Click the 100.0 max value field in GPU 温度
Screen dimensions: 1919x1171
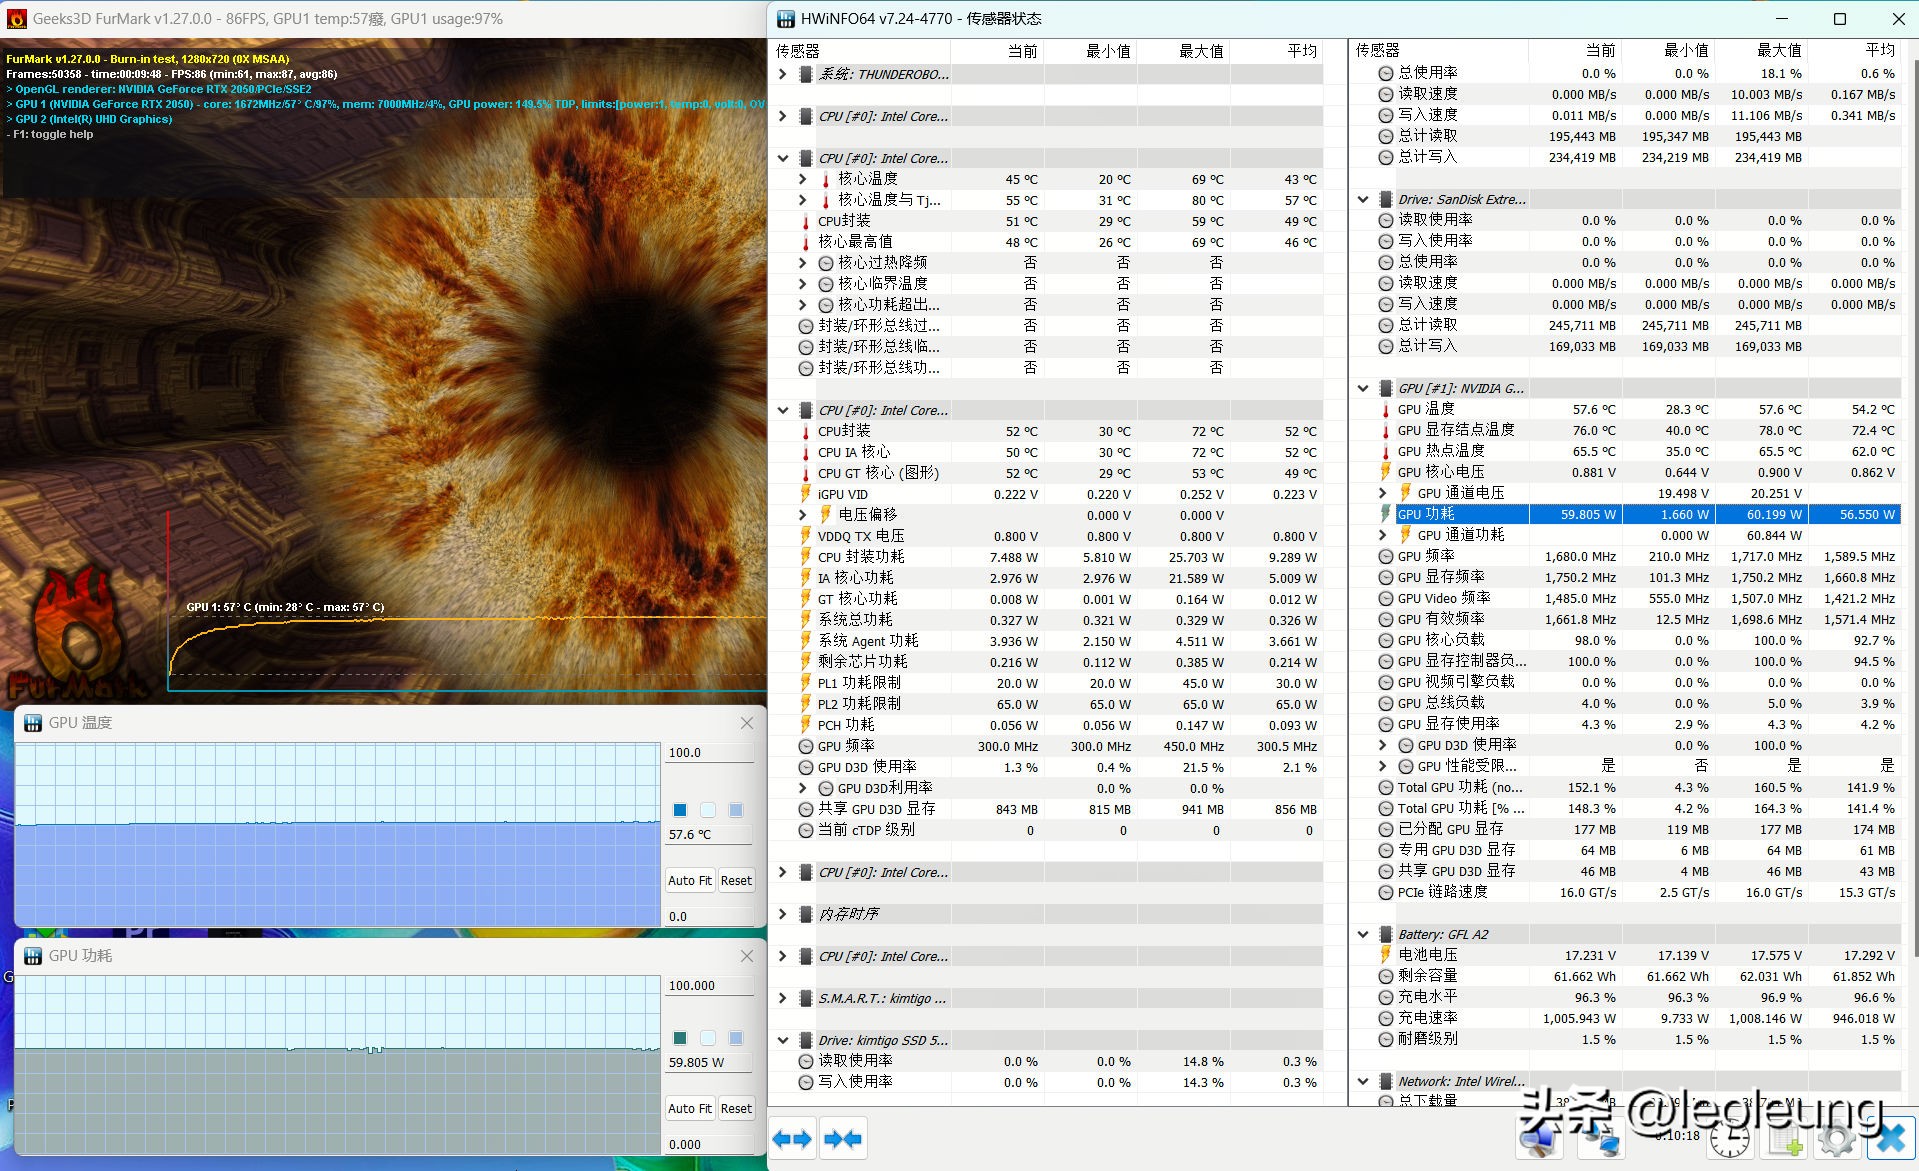708,753
